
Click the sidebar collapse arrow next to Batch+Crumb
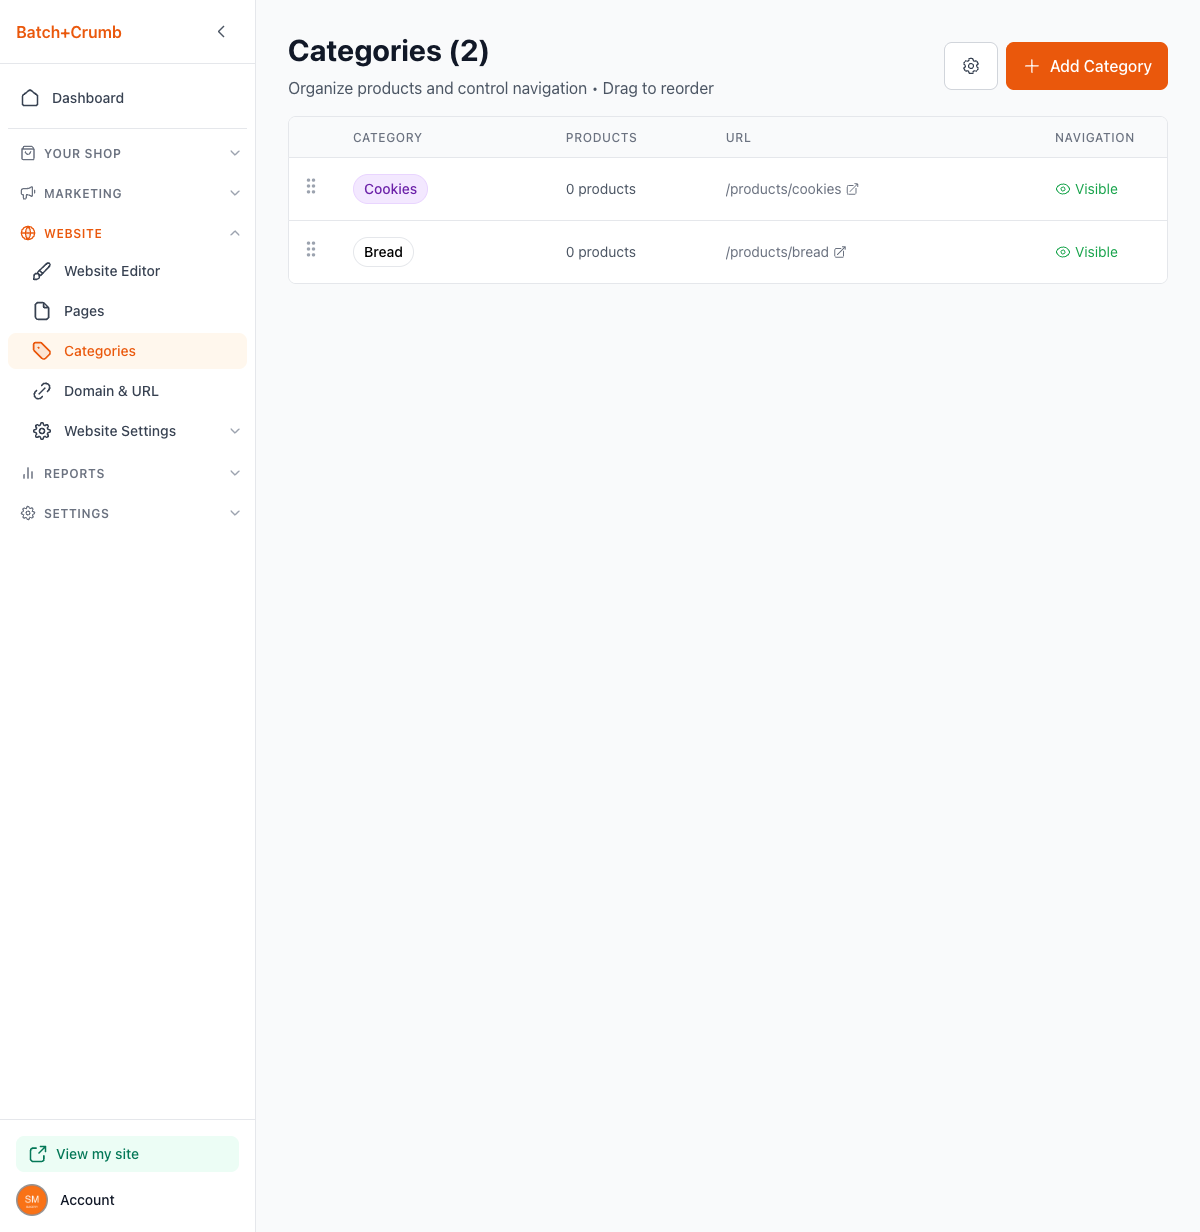(221, 31)
